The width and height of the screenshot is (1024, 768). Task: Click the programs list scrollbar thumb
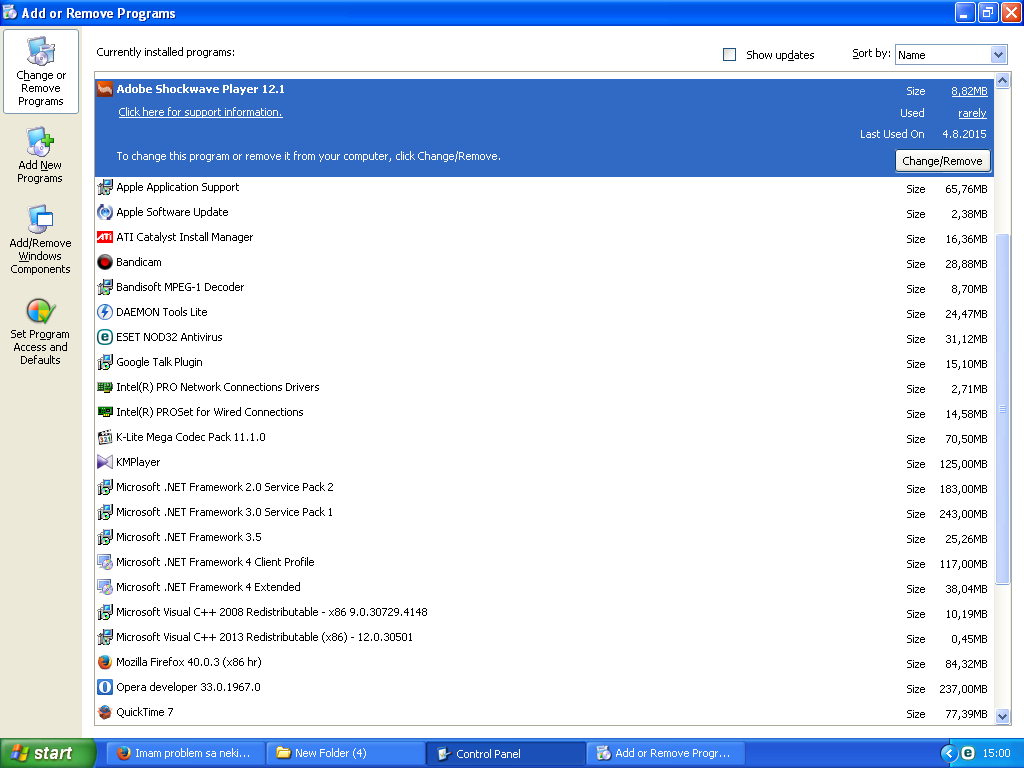click(1002, 409)
